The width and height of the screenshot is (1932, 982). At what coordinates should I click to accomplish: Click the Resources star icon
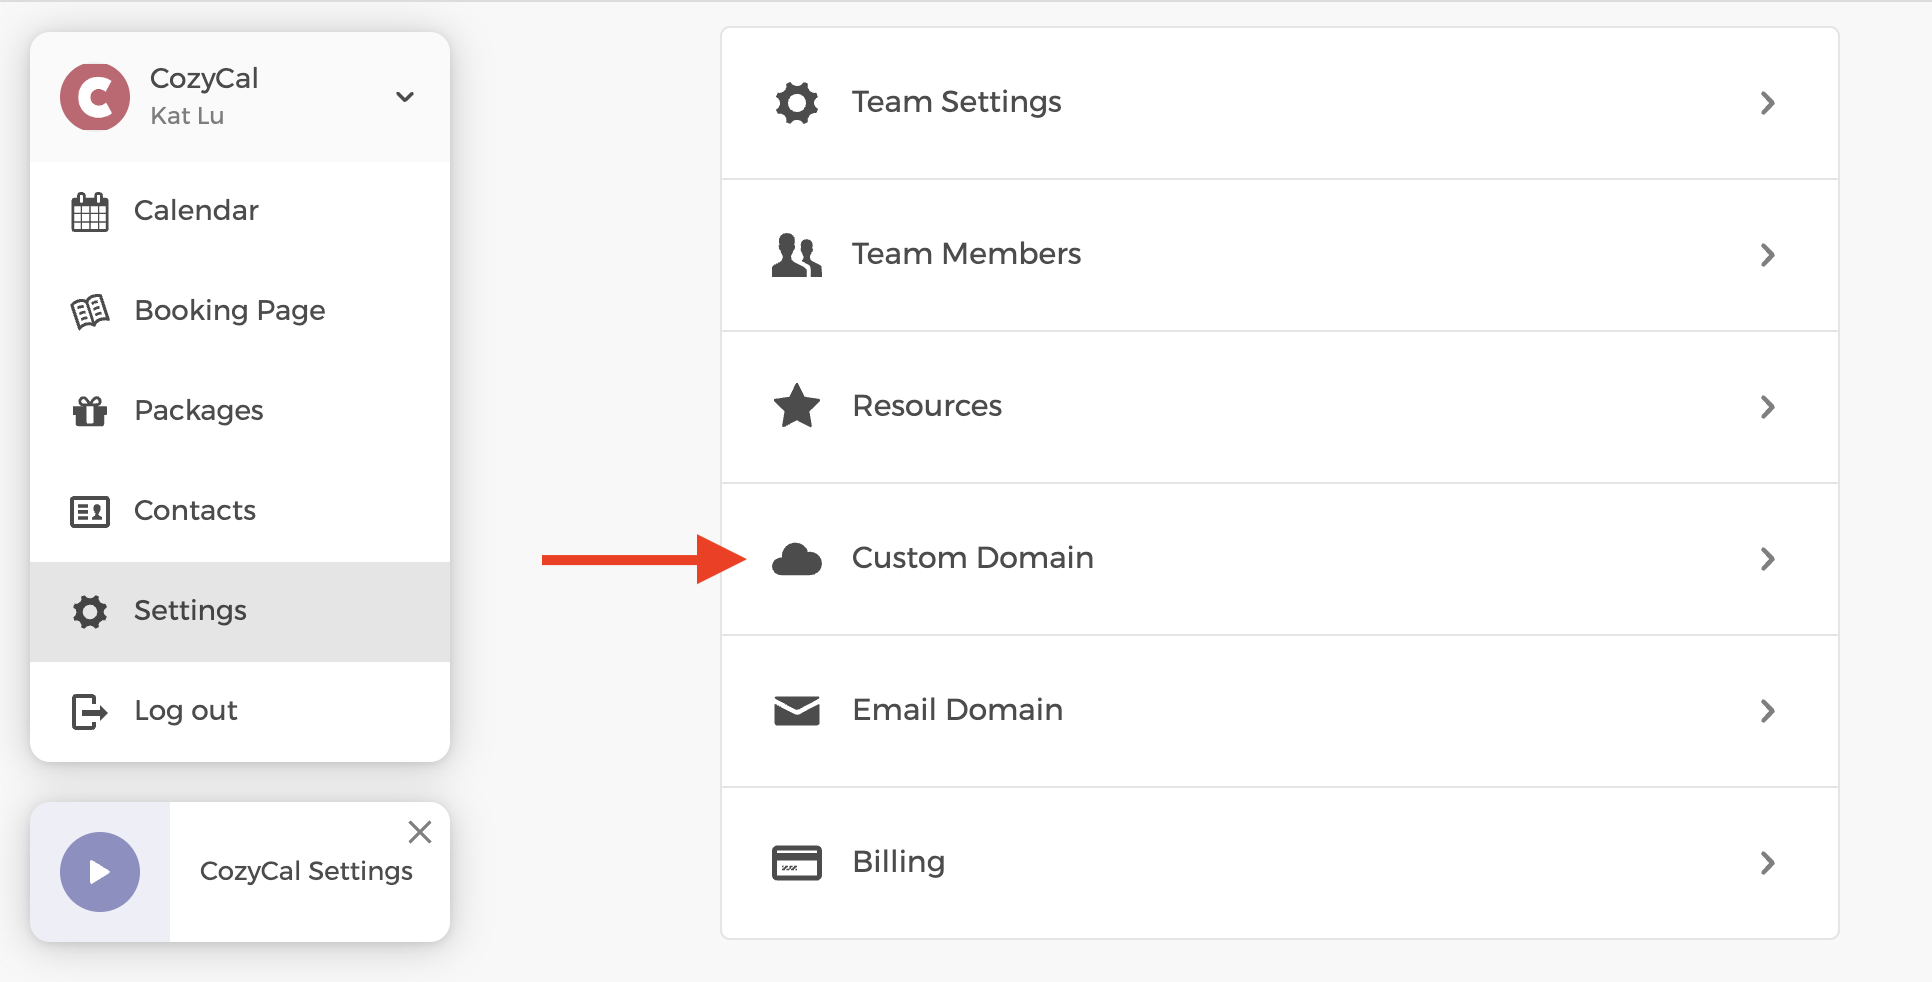[797, 406]
